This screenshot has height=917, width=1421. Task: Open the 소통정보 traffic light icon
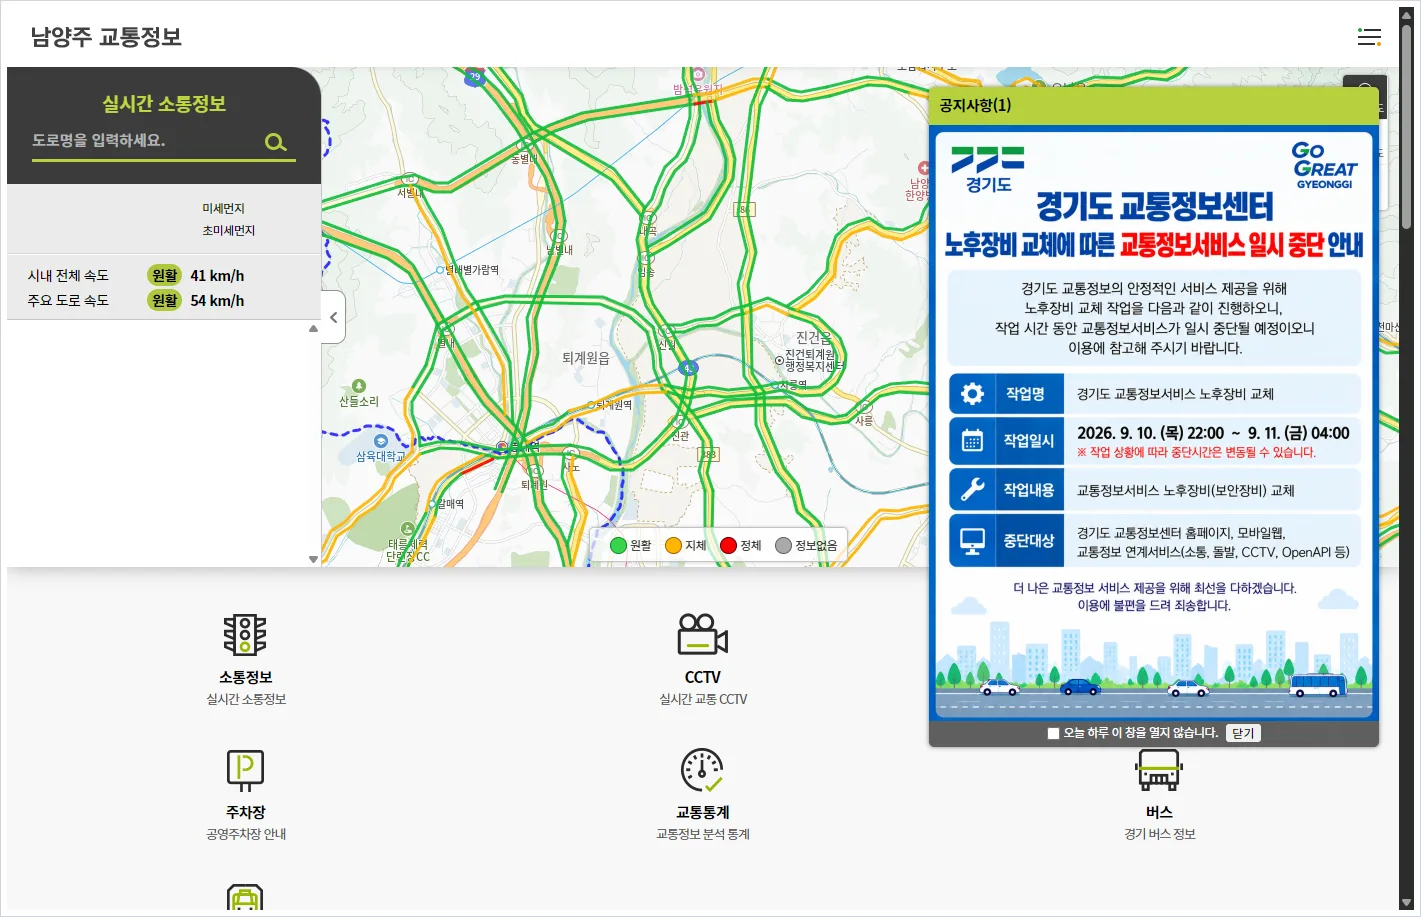point(245,635)
